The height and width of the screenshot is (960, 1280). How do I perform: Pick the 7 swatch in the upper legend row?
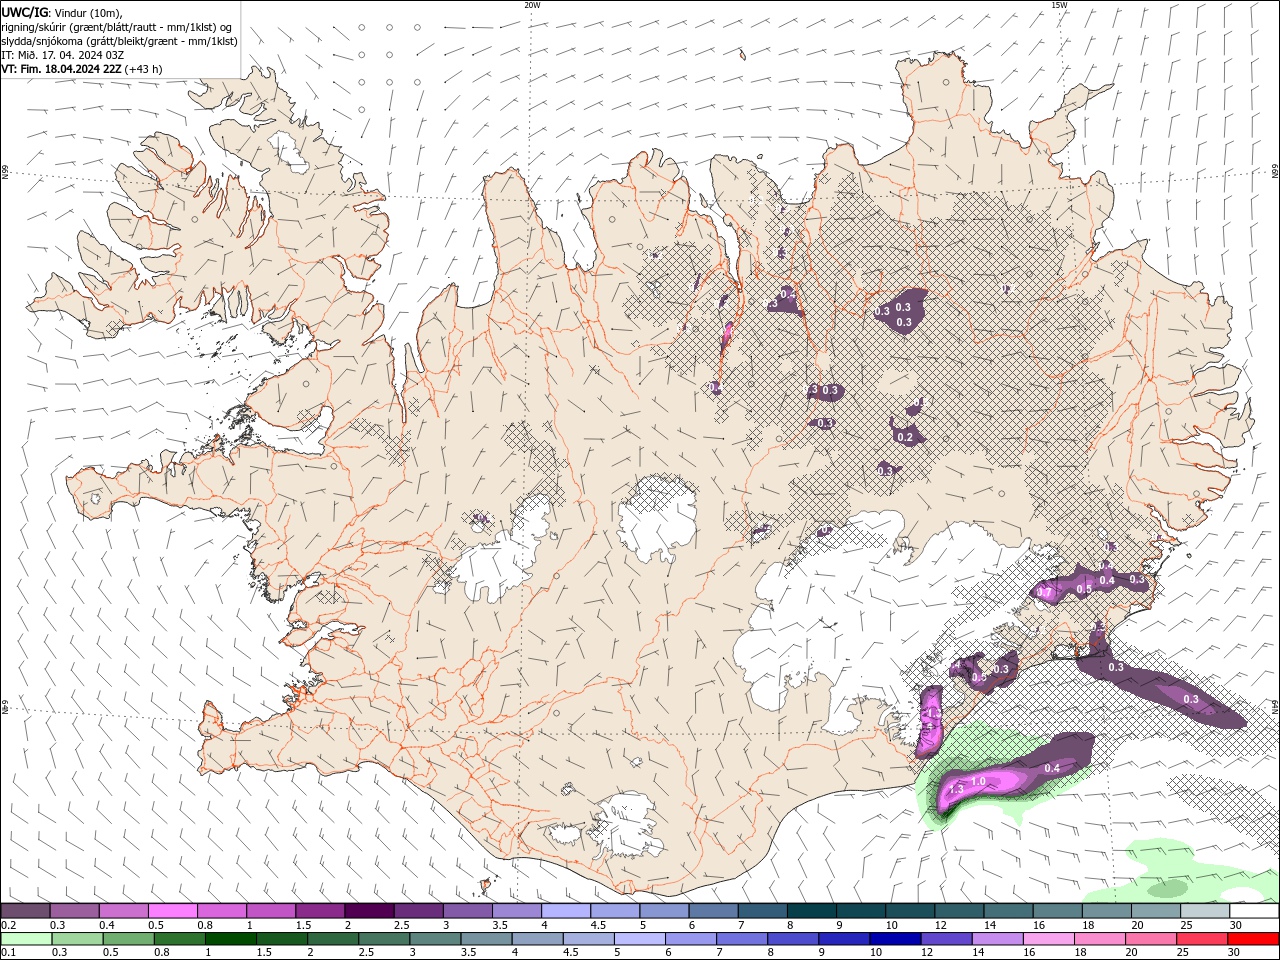click(762, 911)
